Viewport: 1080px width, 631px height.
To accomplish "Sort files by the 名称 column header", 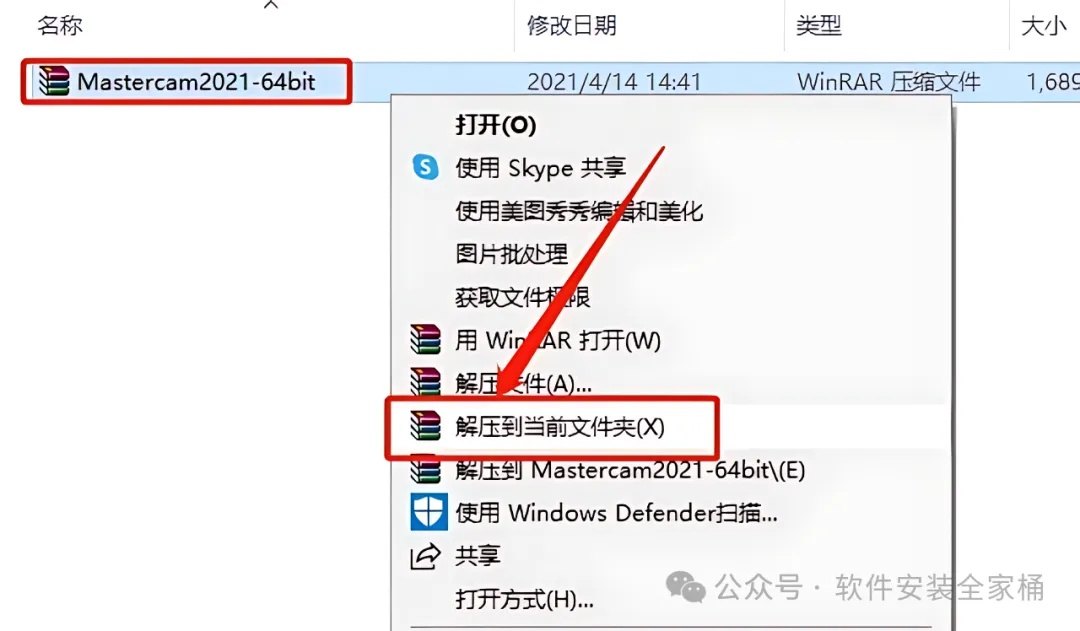I will tap(60, 25).
